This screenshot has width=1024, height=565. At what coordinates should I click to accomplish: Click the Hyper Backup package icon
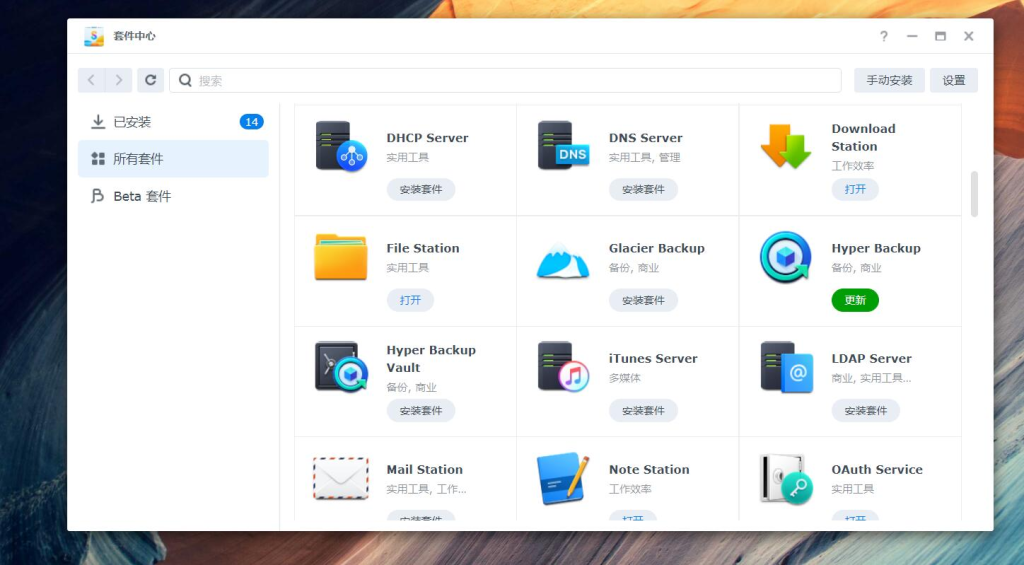click(786, 257)
